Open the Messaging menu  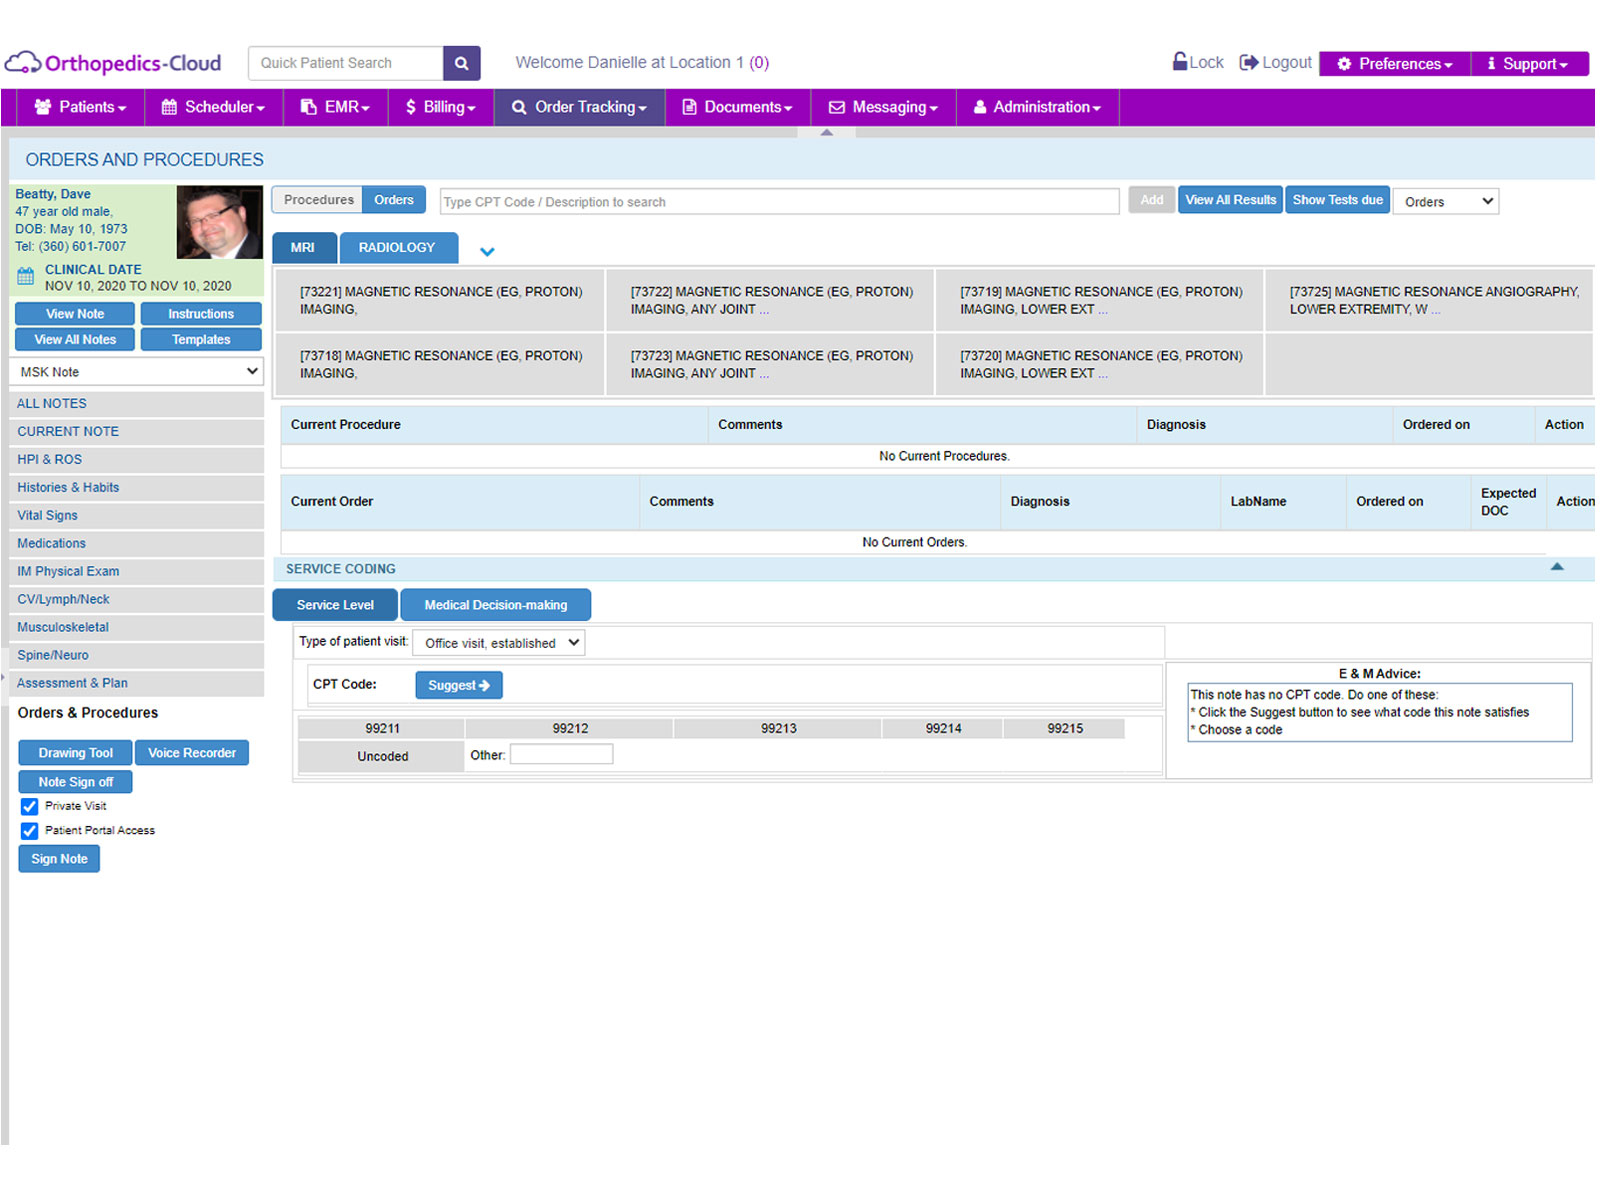[x=883, y=107]
